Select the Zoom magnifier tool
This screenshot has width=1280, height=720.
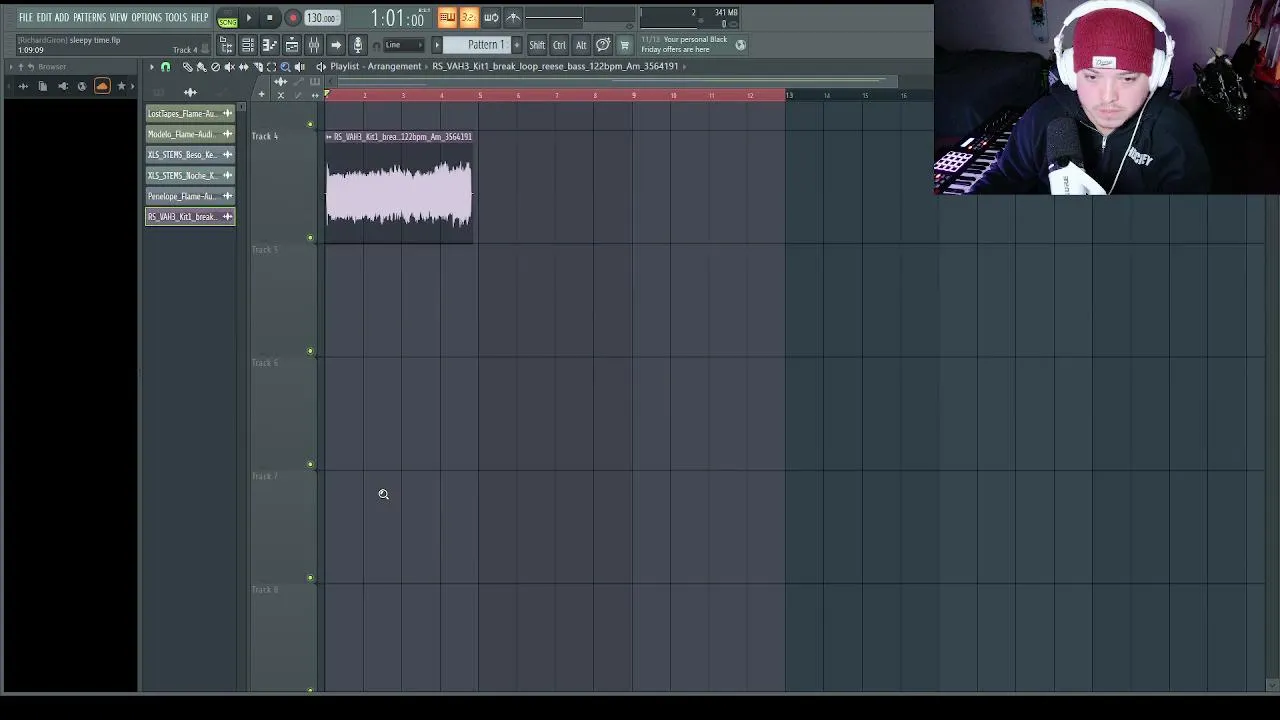285,66
